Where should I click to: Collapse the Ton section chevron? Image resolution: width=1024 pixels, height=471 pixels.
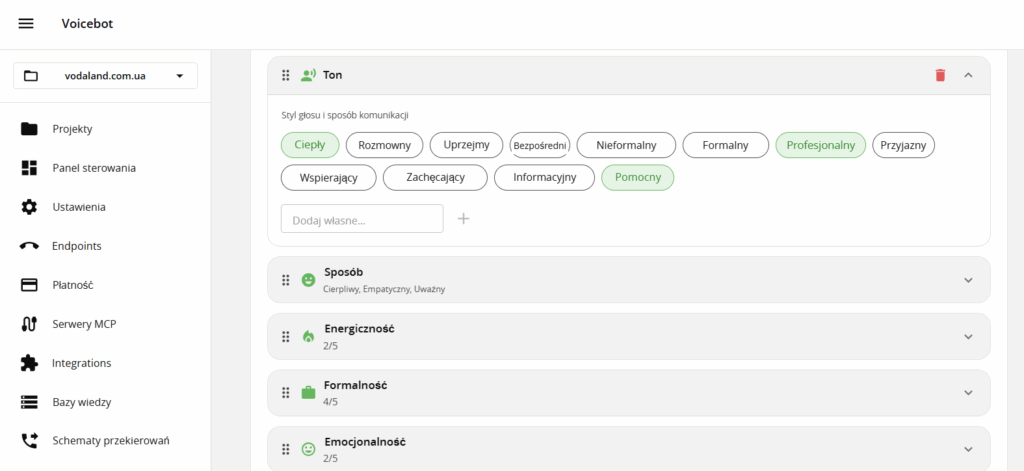coord(968,75)
